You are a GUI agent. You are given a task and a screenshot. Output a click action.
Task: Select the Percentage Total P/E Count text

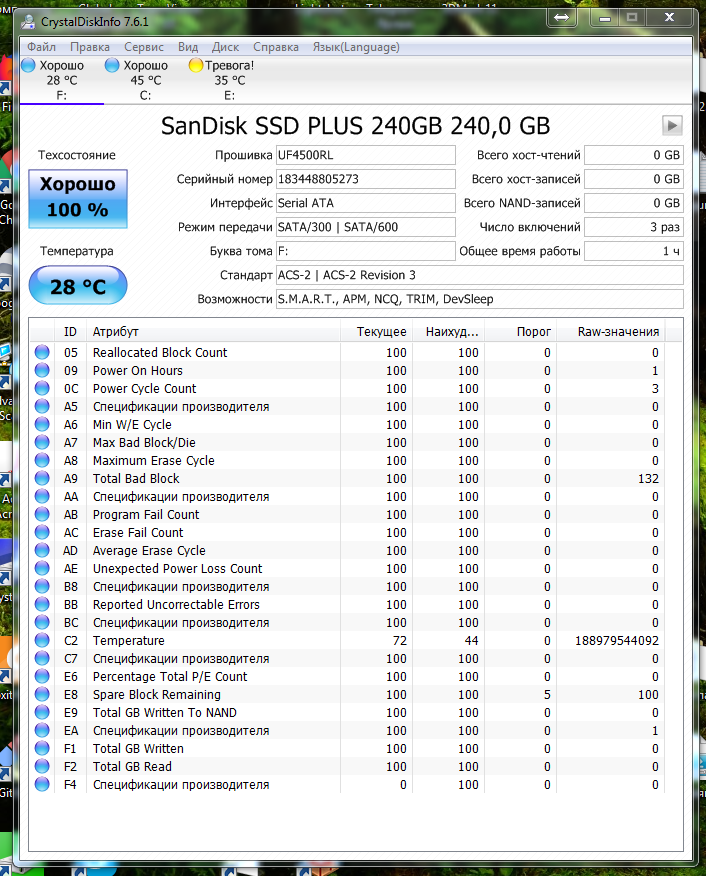[x=170, y=677]
